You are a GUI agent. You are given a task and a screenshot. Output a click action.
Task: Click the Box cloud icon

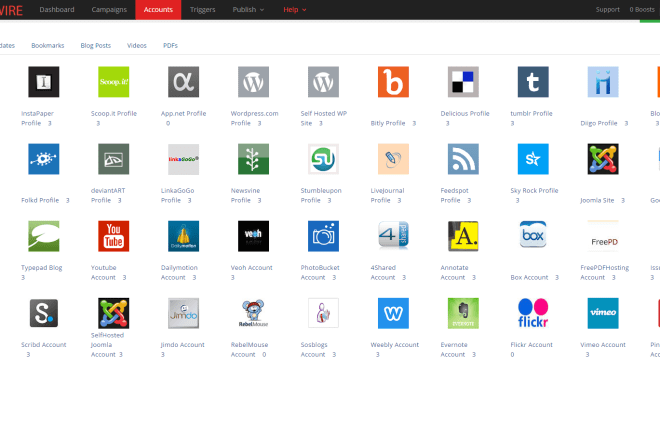click(x=533, y=234)
